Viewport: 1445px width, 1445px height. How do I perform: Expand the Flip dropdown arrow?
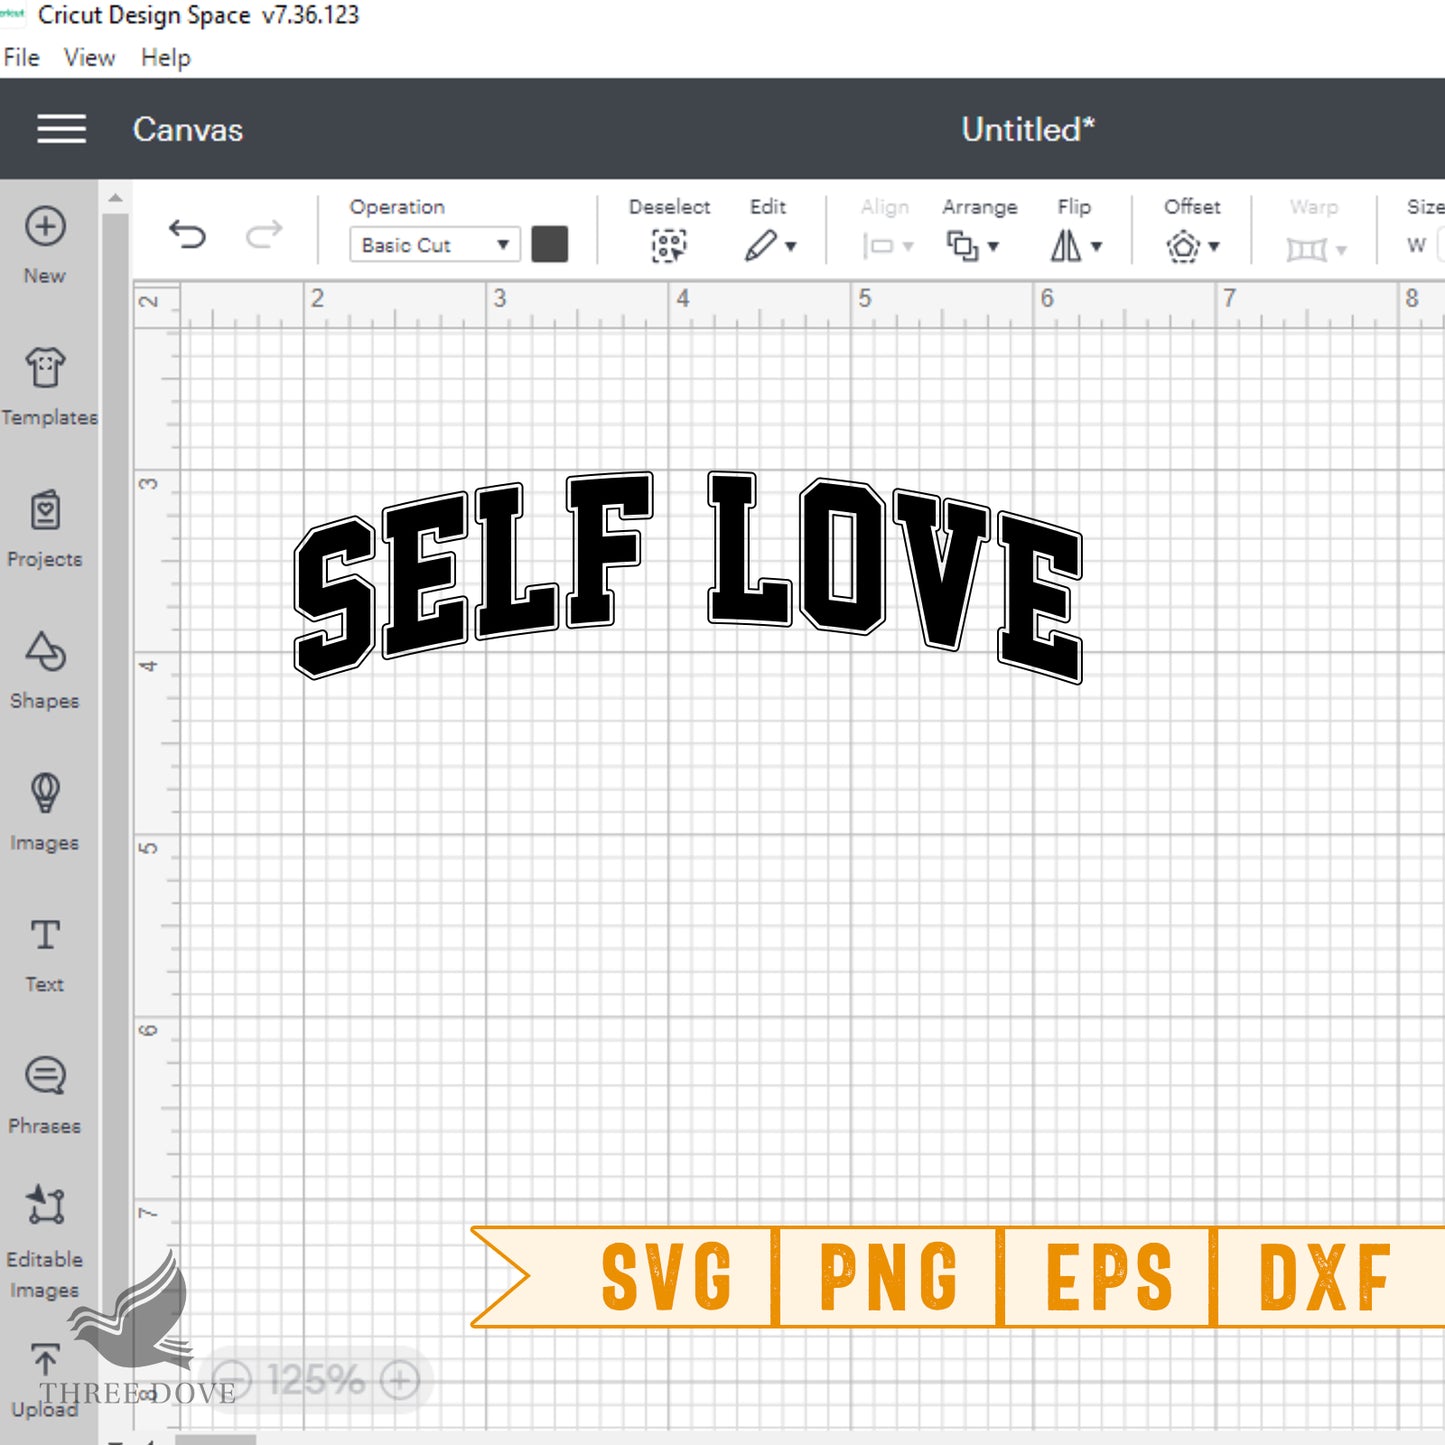click(1096, 246)
